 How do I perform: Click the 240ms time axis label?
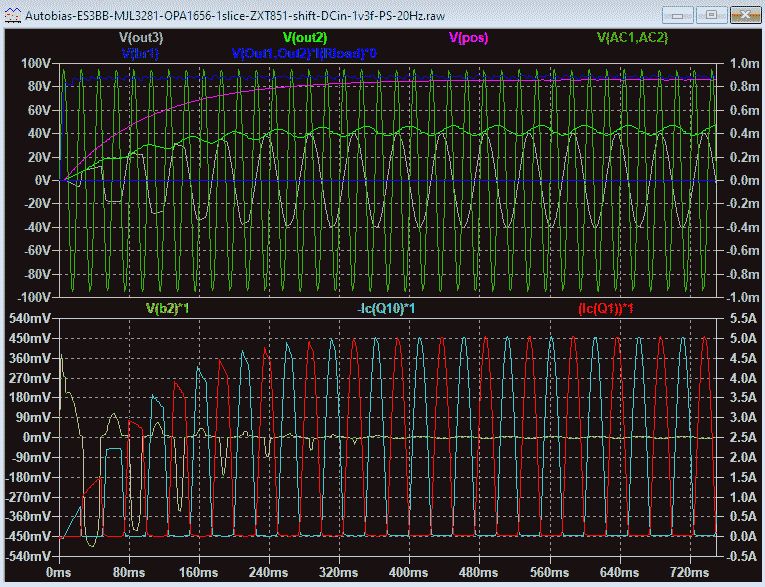pos(269,572)
